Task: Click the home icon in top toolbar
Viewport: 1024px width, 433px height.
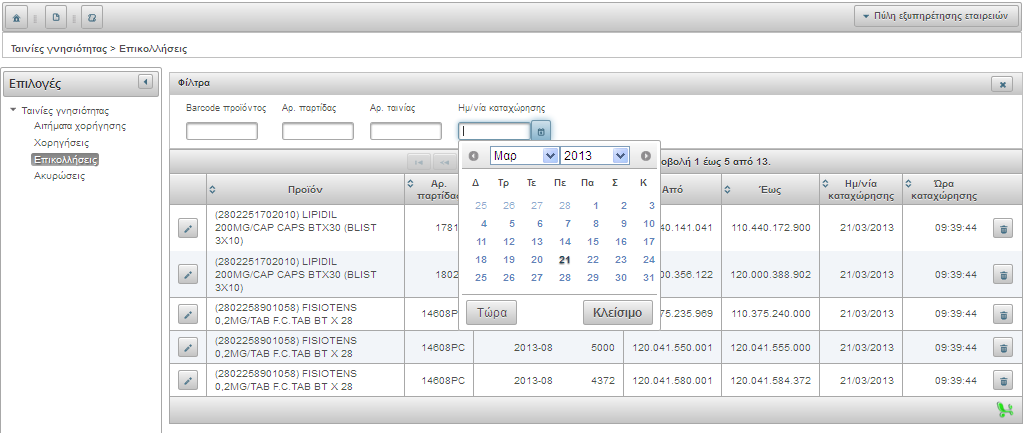Action: coord(16,18)
